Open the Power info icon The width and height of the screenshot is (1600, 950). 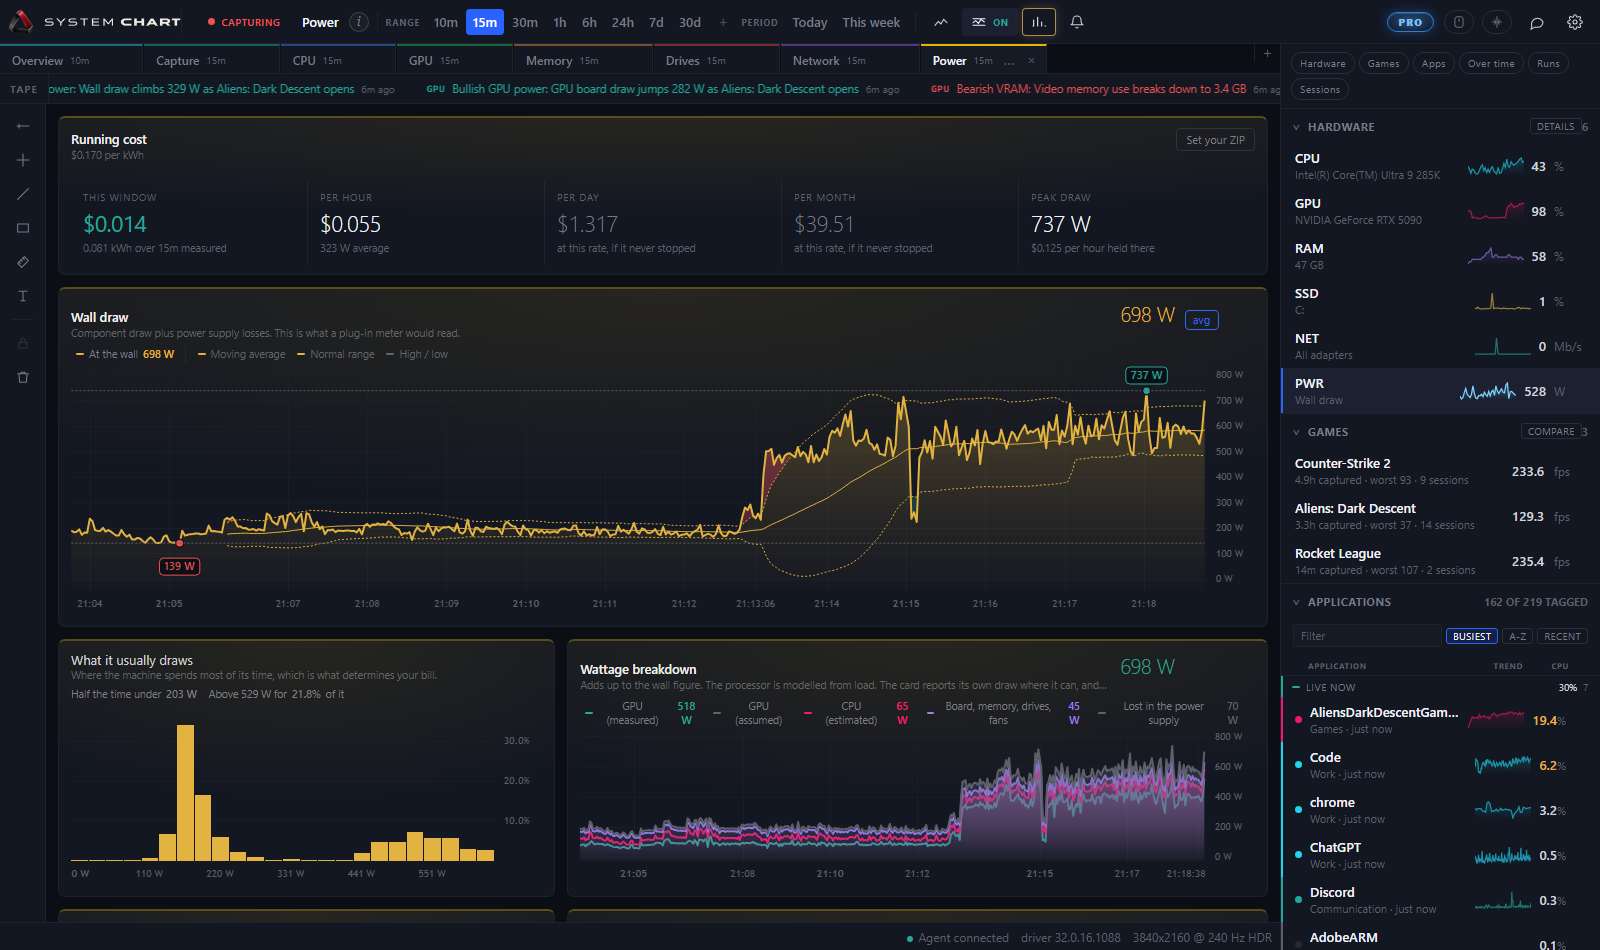[x=359, y=22]
